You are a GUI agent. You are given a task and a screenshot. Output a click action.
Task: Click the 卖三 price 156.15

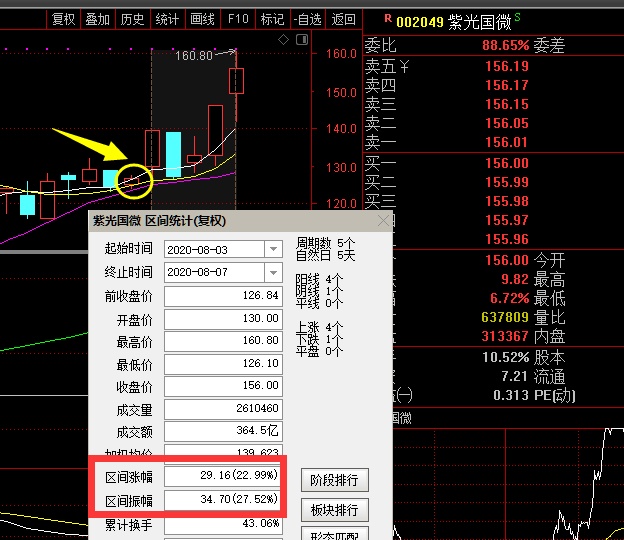coord(507,104)
